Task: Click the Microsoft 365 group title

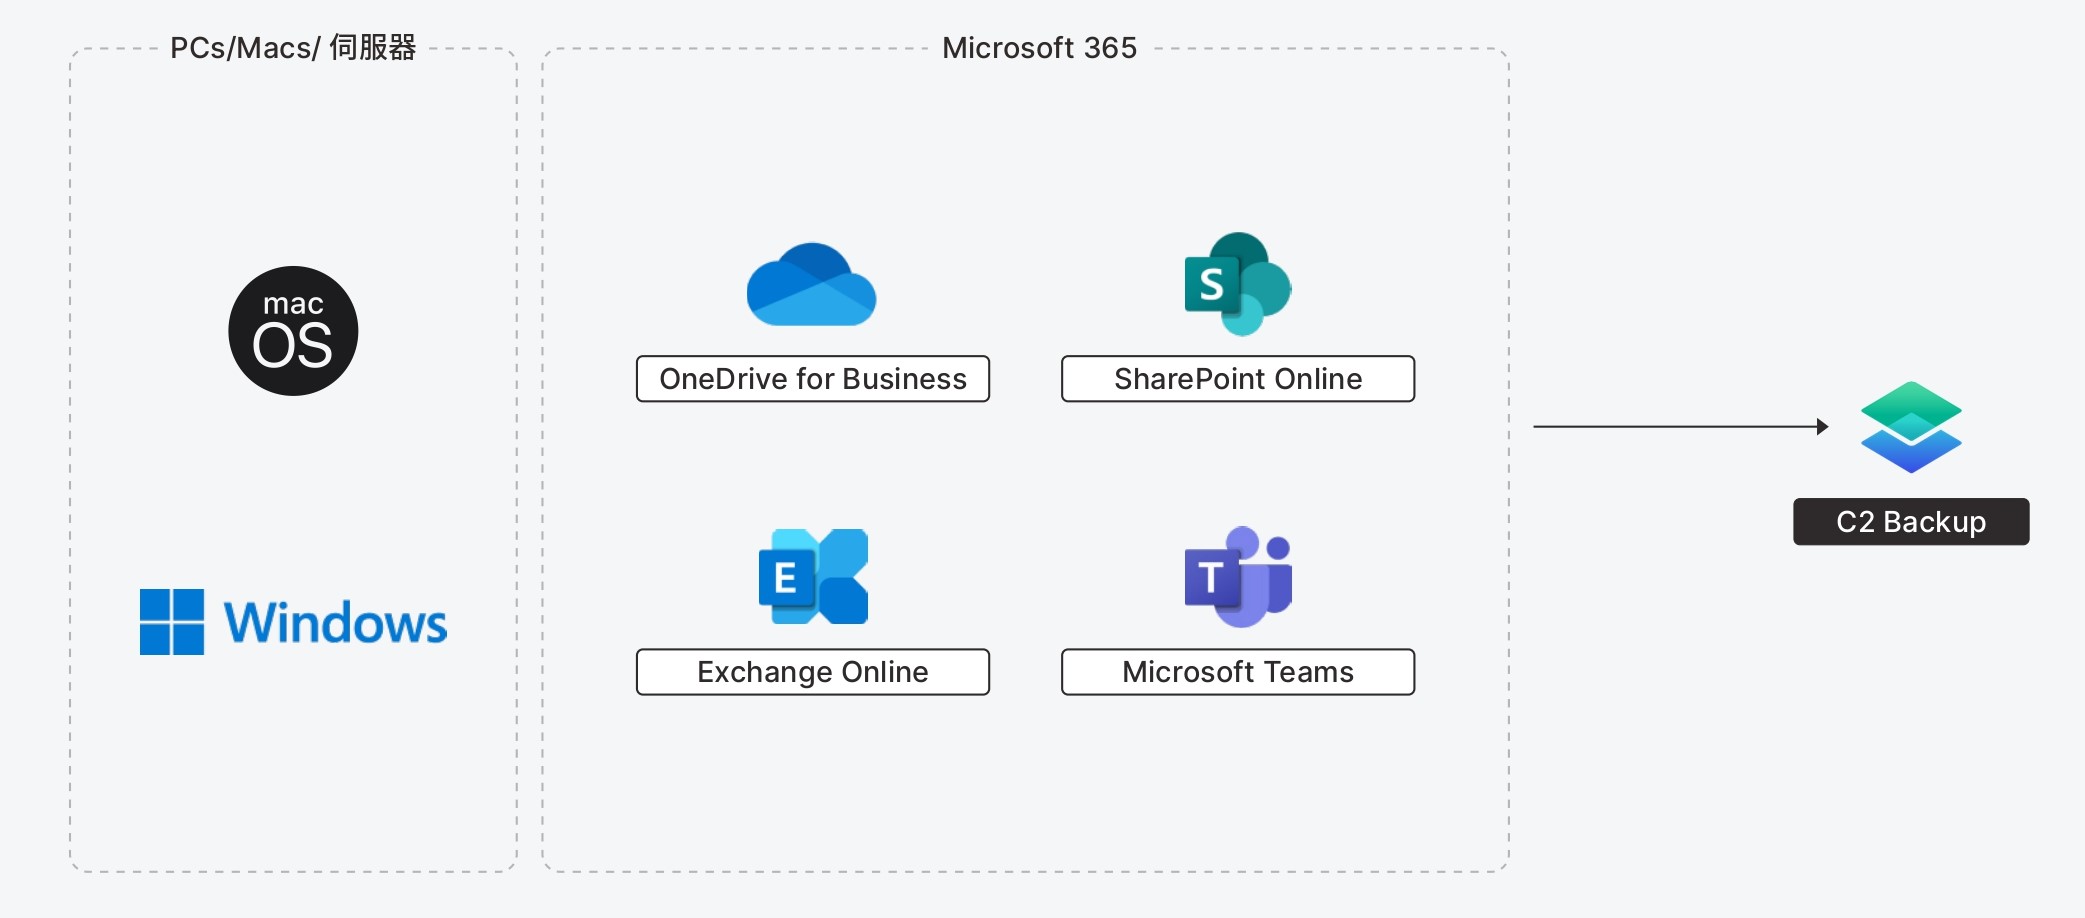Action: coord(1040,48)
